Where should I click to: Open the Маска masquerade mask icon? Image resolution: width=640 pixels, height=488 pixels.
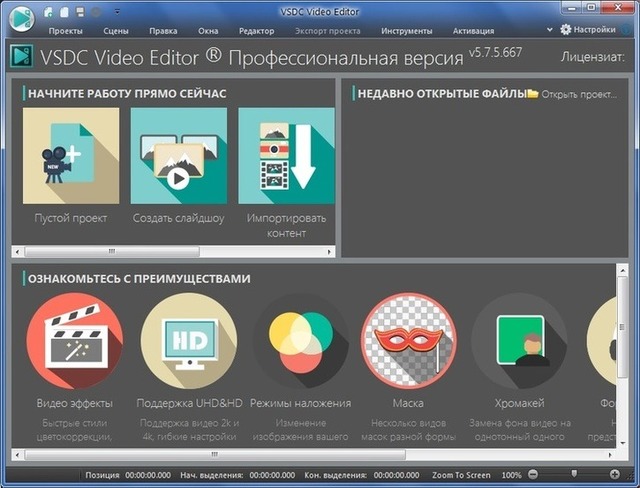coord(409,341)
